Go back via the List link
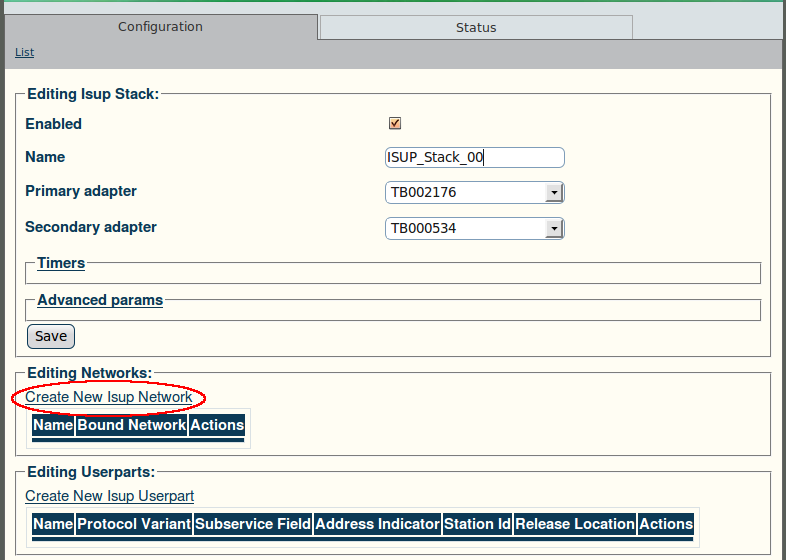This screenshot has width=786, height=560. pyautogui.click(x=25, y=52)
